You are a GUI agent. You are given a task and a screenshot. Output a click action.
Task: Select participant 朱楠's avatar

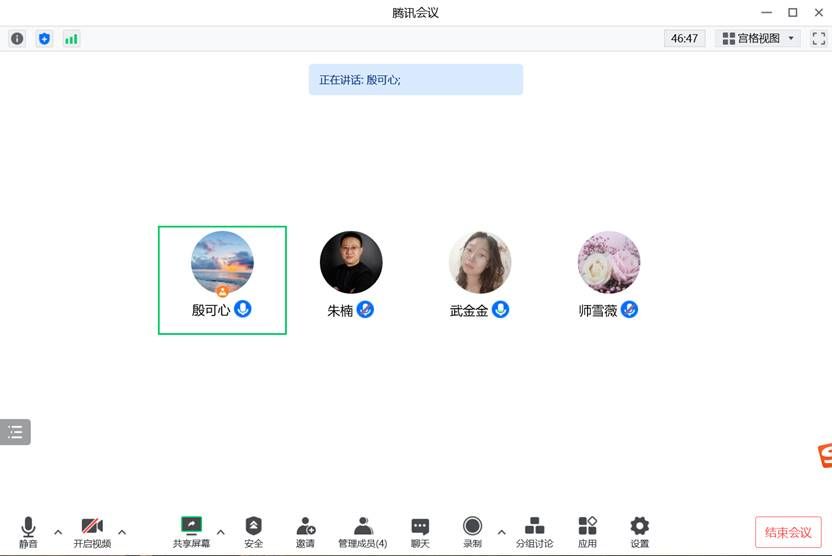(x=351, y=262)
